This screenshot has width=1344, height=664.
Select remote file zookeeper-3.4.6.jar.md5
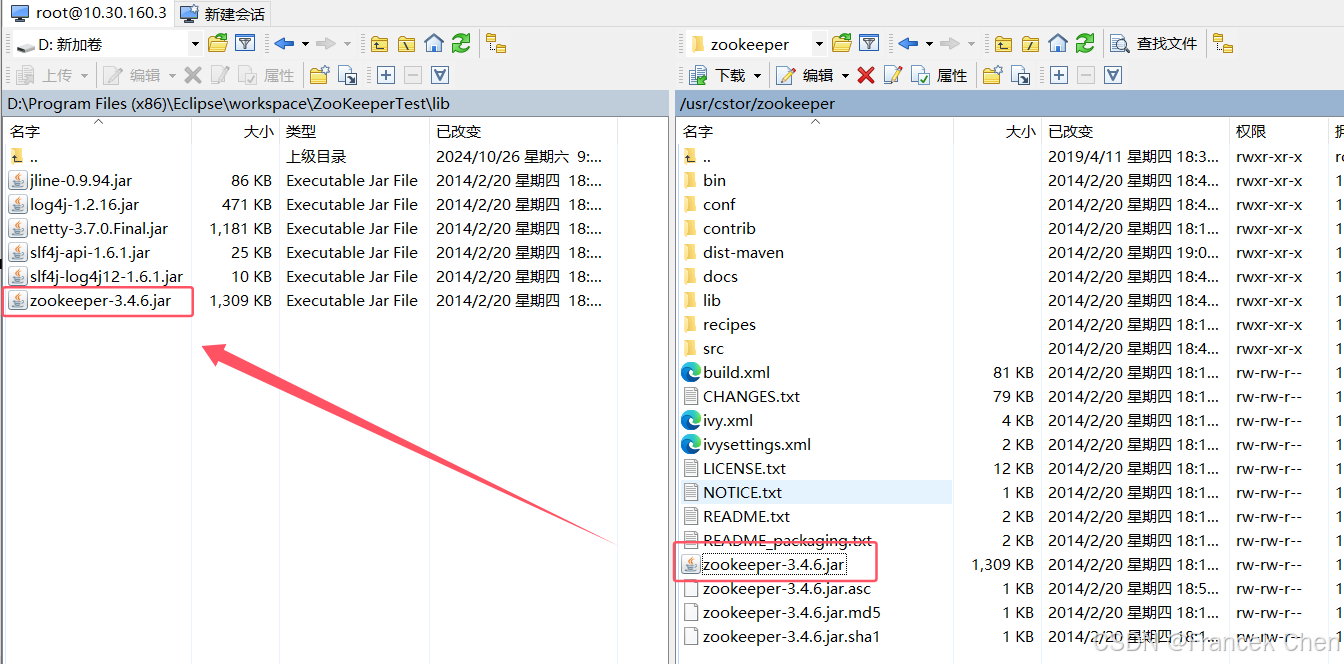[x=791, y=613]
